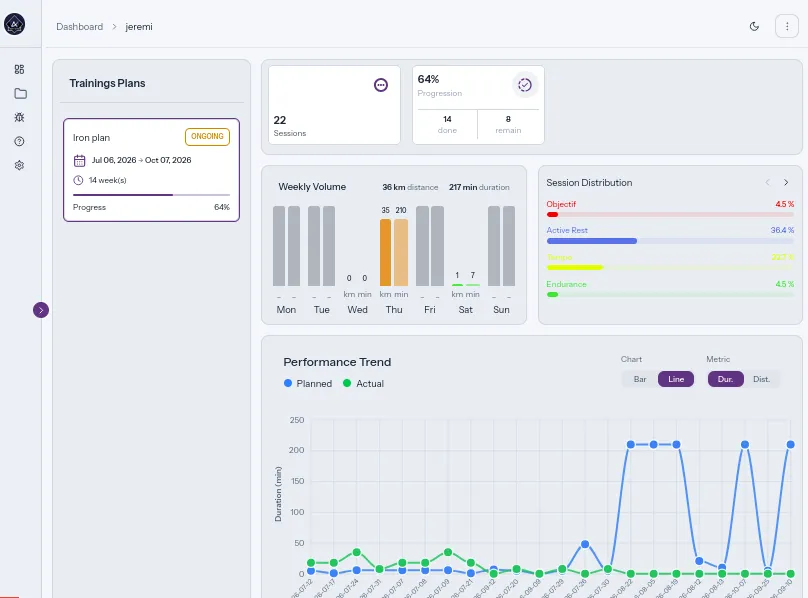Click the Performance Trend title
808x598 pixels.
tap(337, 362)
